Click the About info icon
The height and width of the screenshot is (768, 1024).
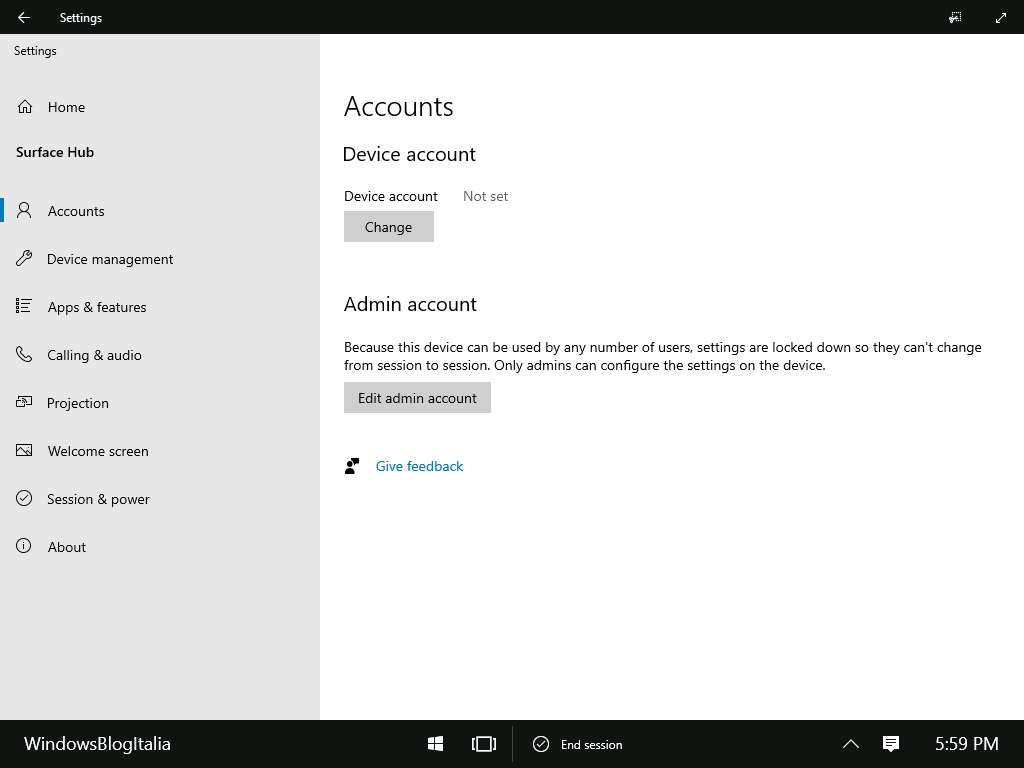(24, 546)
